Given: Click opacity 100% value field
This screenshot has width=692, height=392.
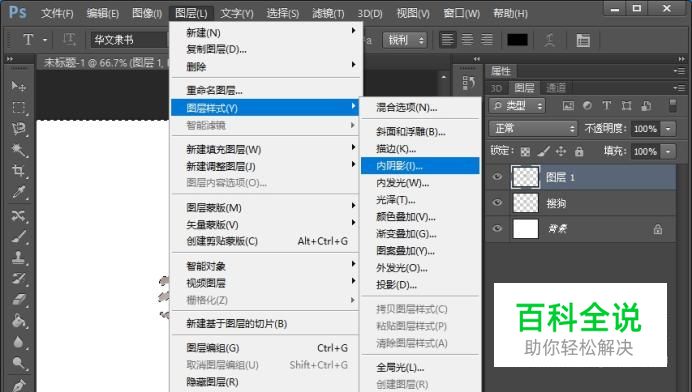Looking at the screenshot, I should [x=645, y=129].
